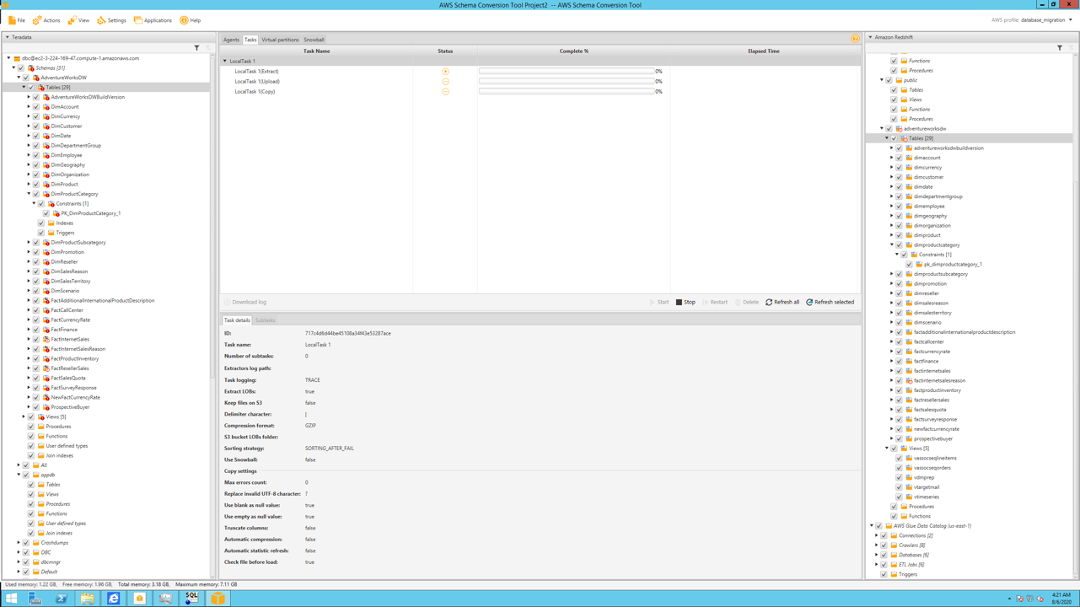Image resolution: width=1080 pixels, height=608 pixels.
Task: Open Internet Explorer from the taskbar
Action: coord(113,598)
